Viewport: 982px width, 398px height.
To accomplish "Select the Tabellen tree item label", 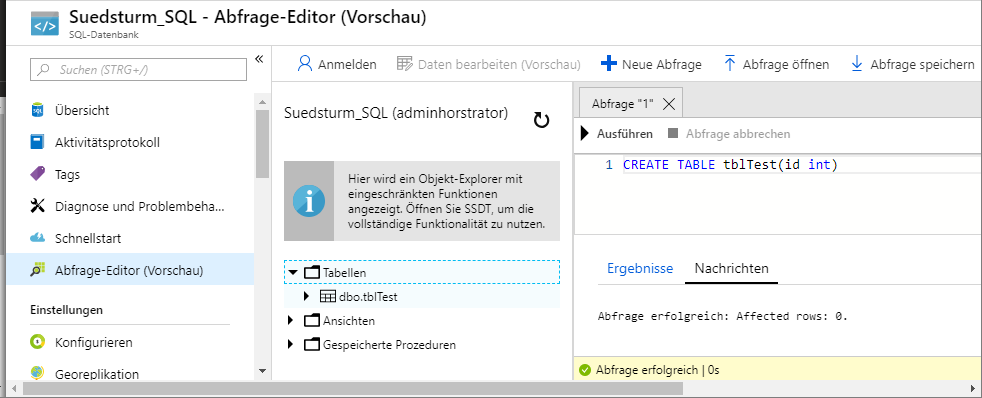I will click(344, 273).
